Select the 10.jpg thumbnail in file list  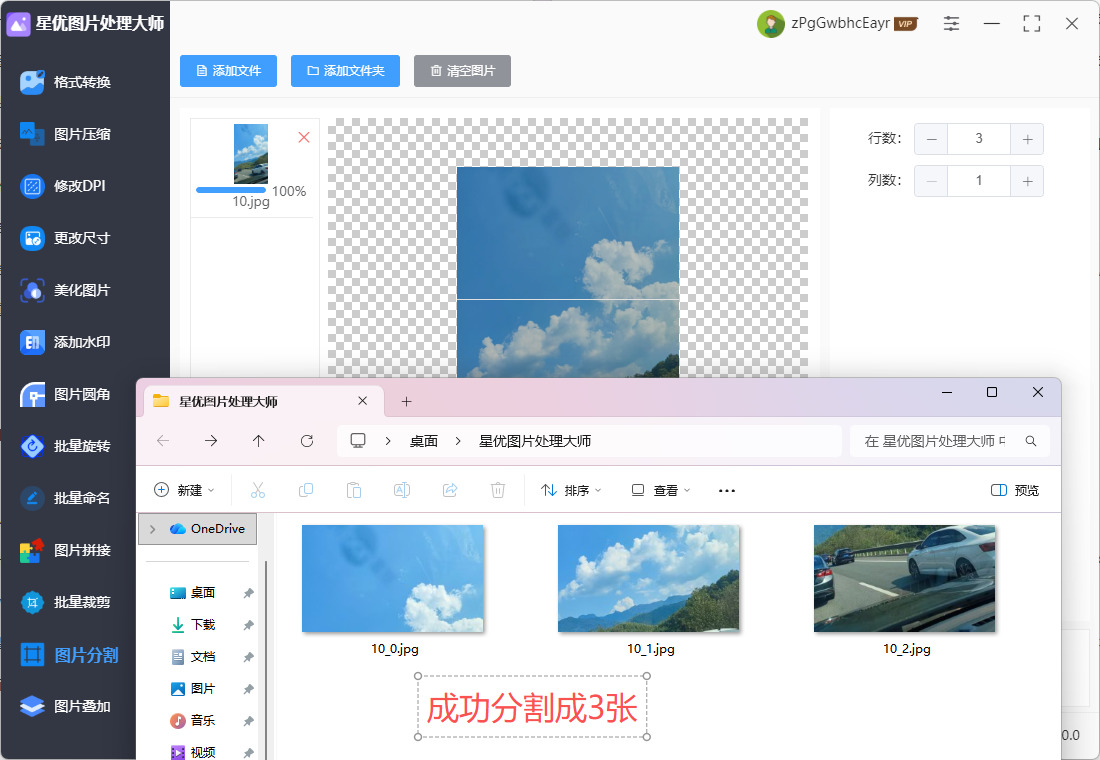250,154
